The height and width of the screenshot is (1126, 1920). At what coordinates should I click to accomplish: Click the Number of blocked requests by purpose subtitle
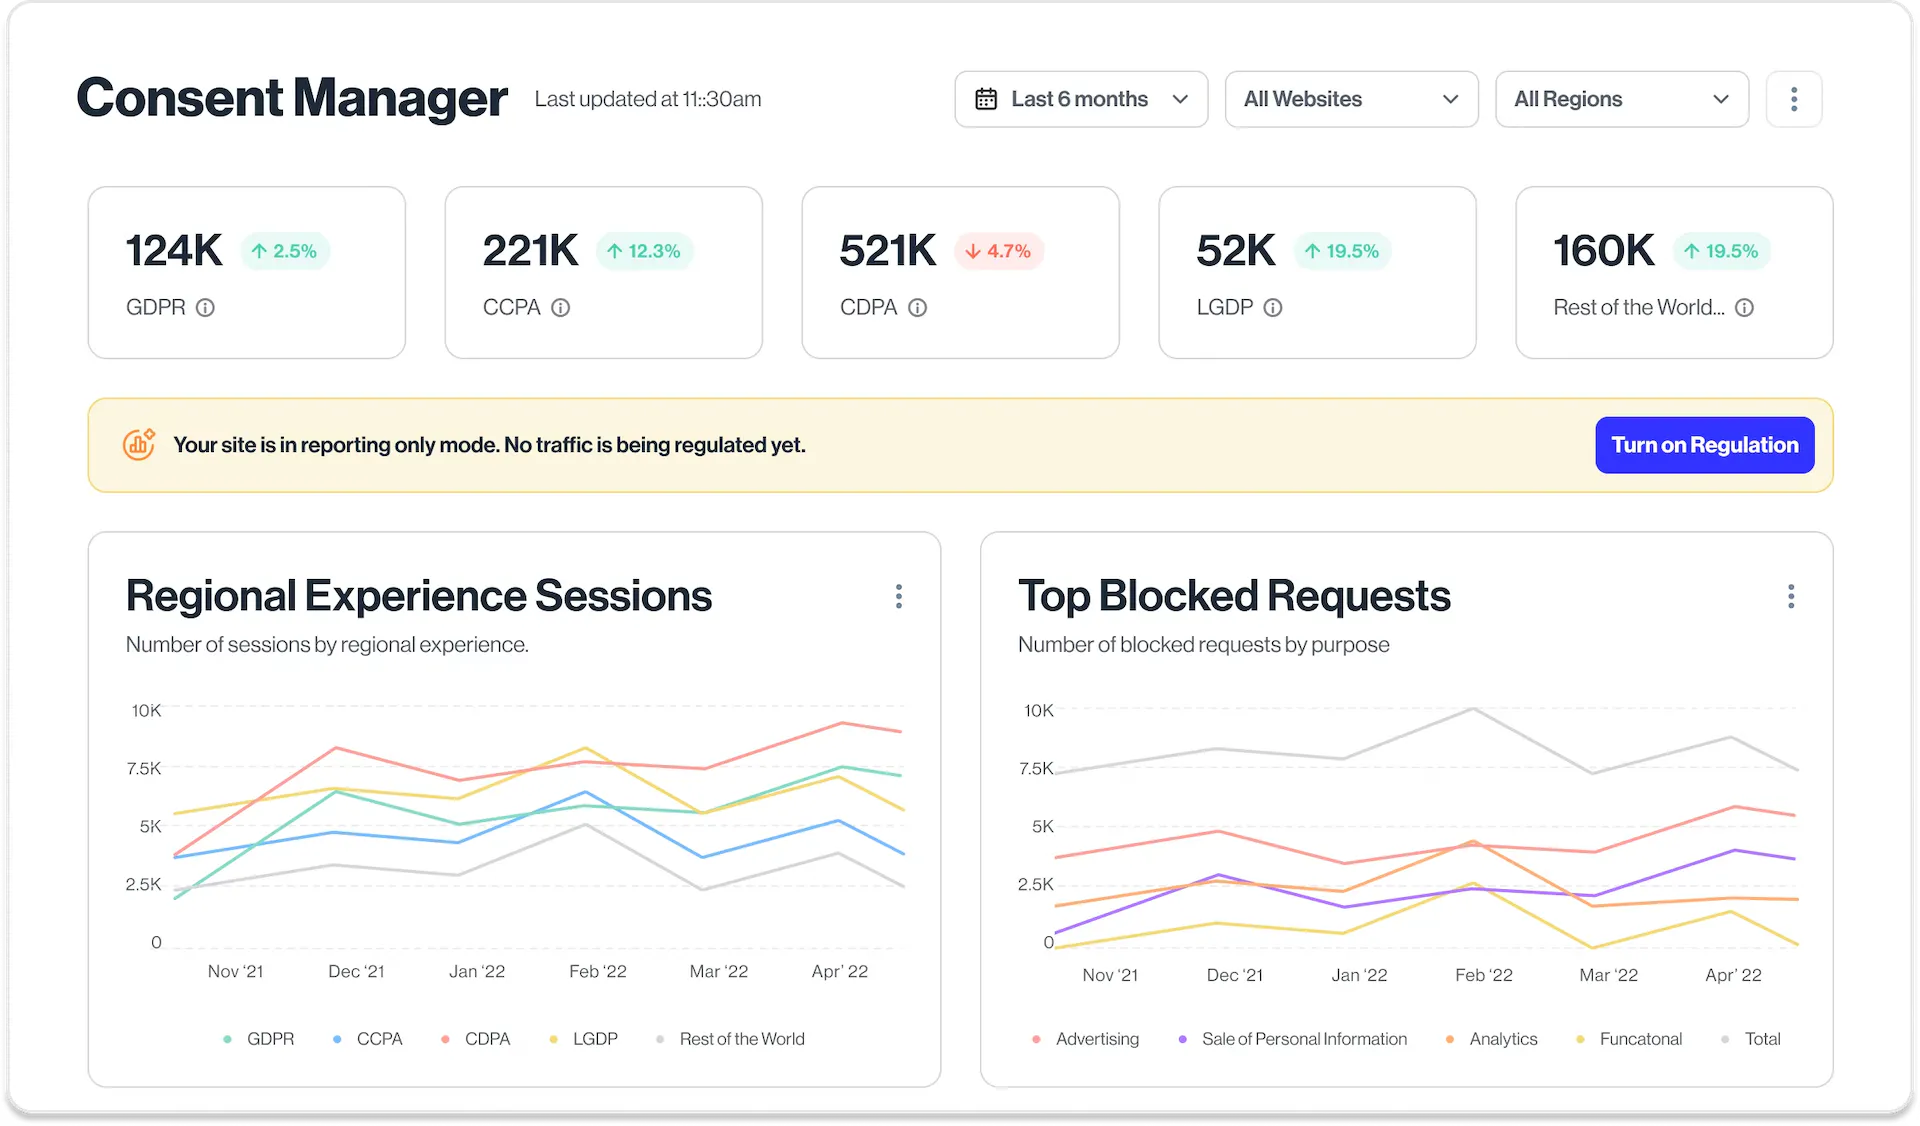tap(1204, 645)
